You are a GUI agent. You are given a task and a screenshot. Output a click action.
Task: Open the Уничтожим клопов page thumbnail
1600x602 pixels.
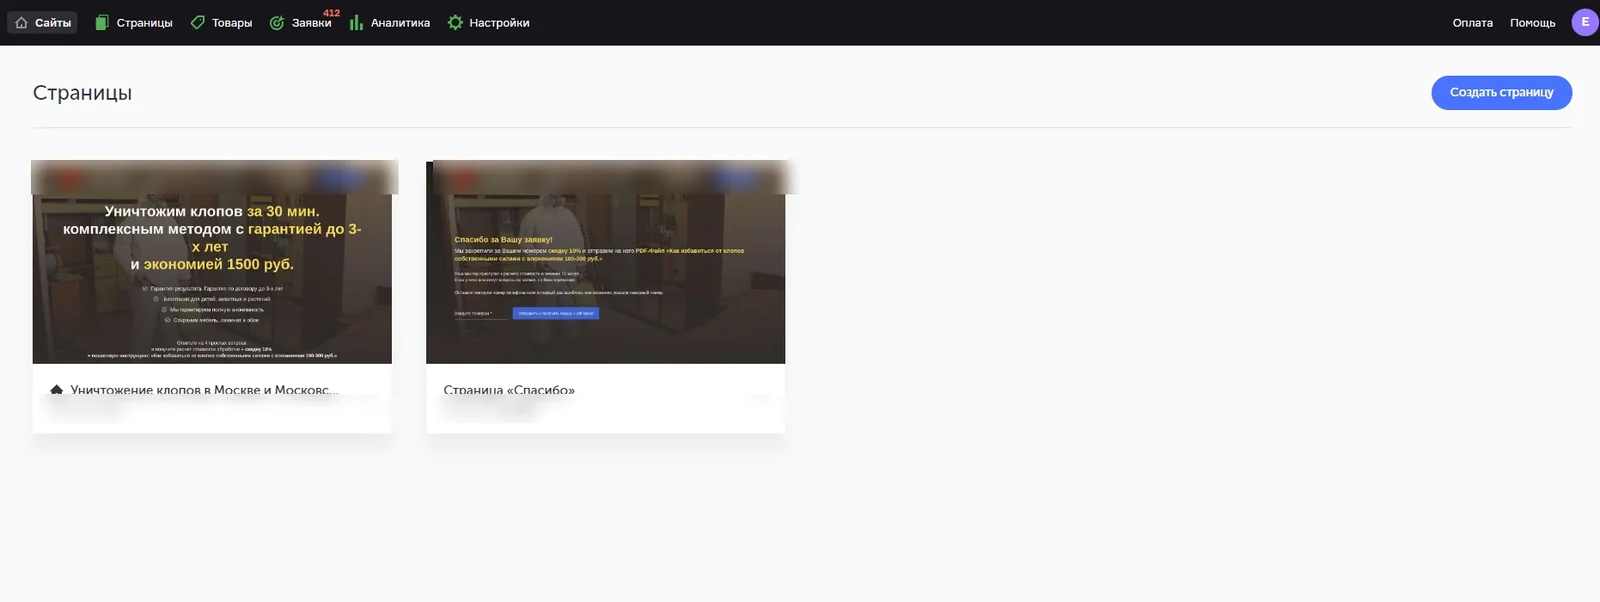pyautogui.click(x=212, y=263)
